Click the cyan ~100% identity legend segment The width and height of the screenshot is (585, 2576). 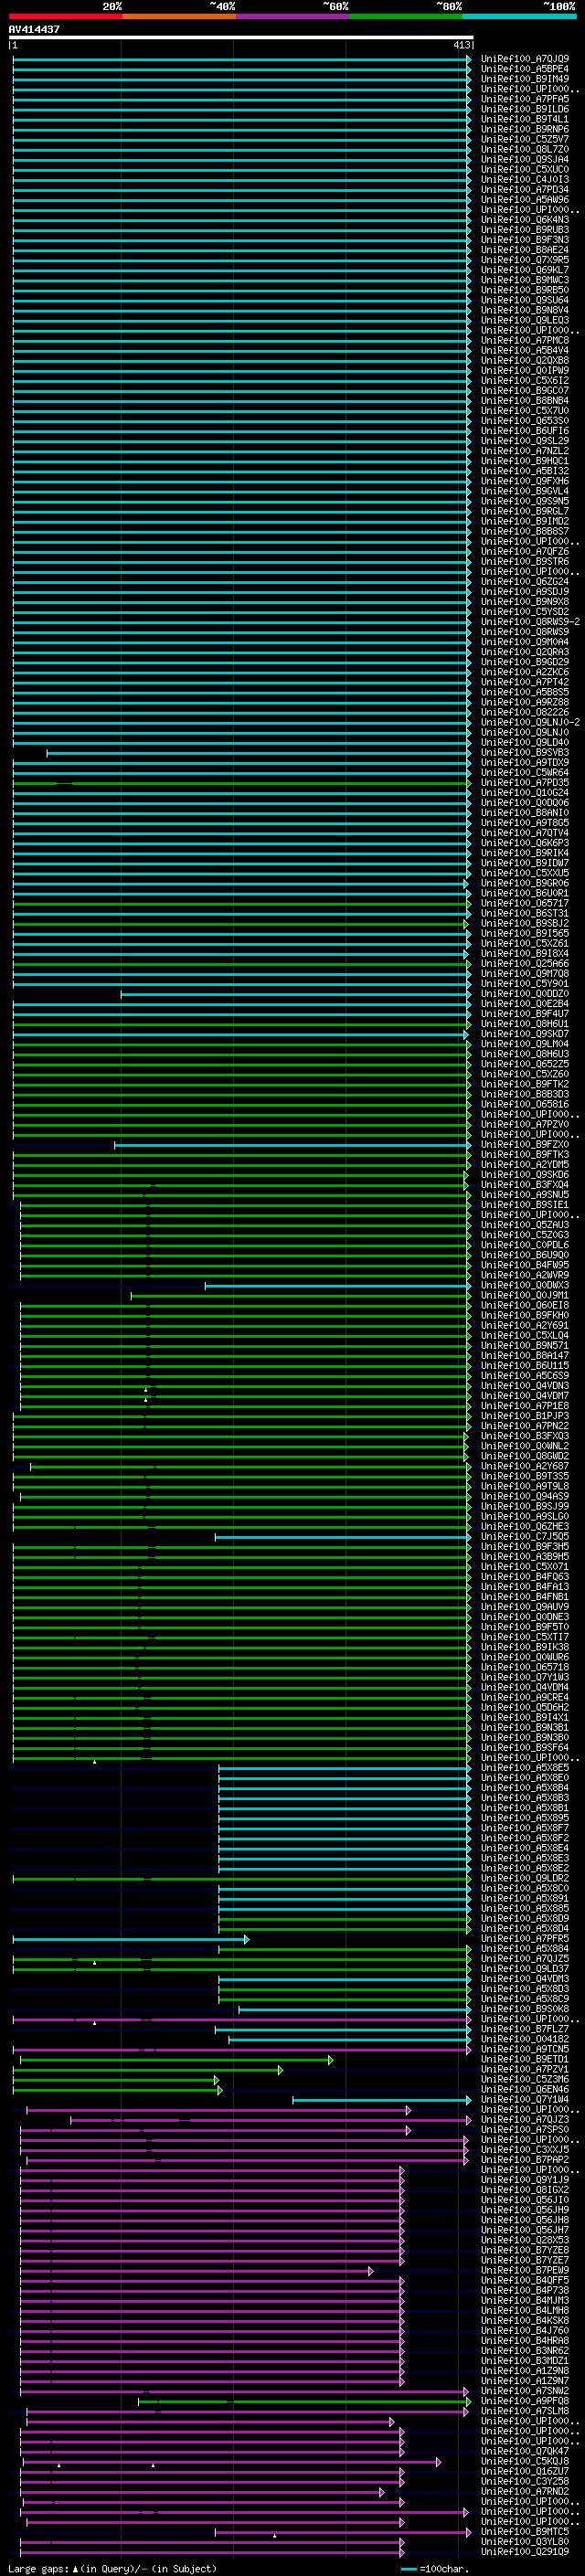click(x=518, y=16)
